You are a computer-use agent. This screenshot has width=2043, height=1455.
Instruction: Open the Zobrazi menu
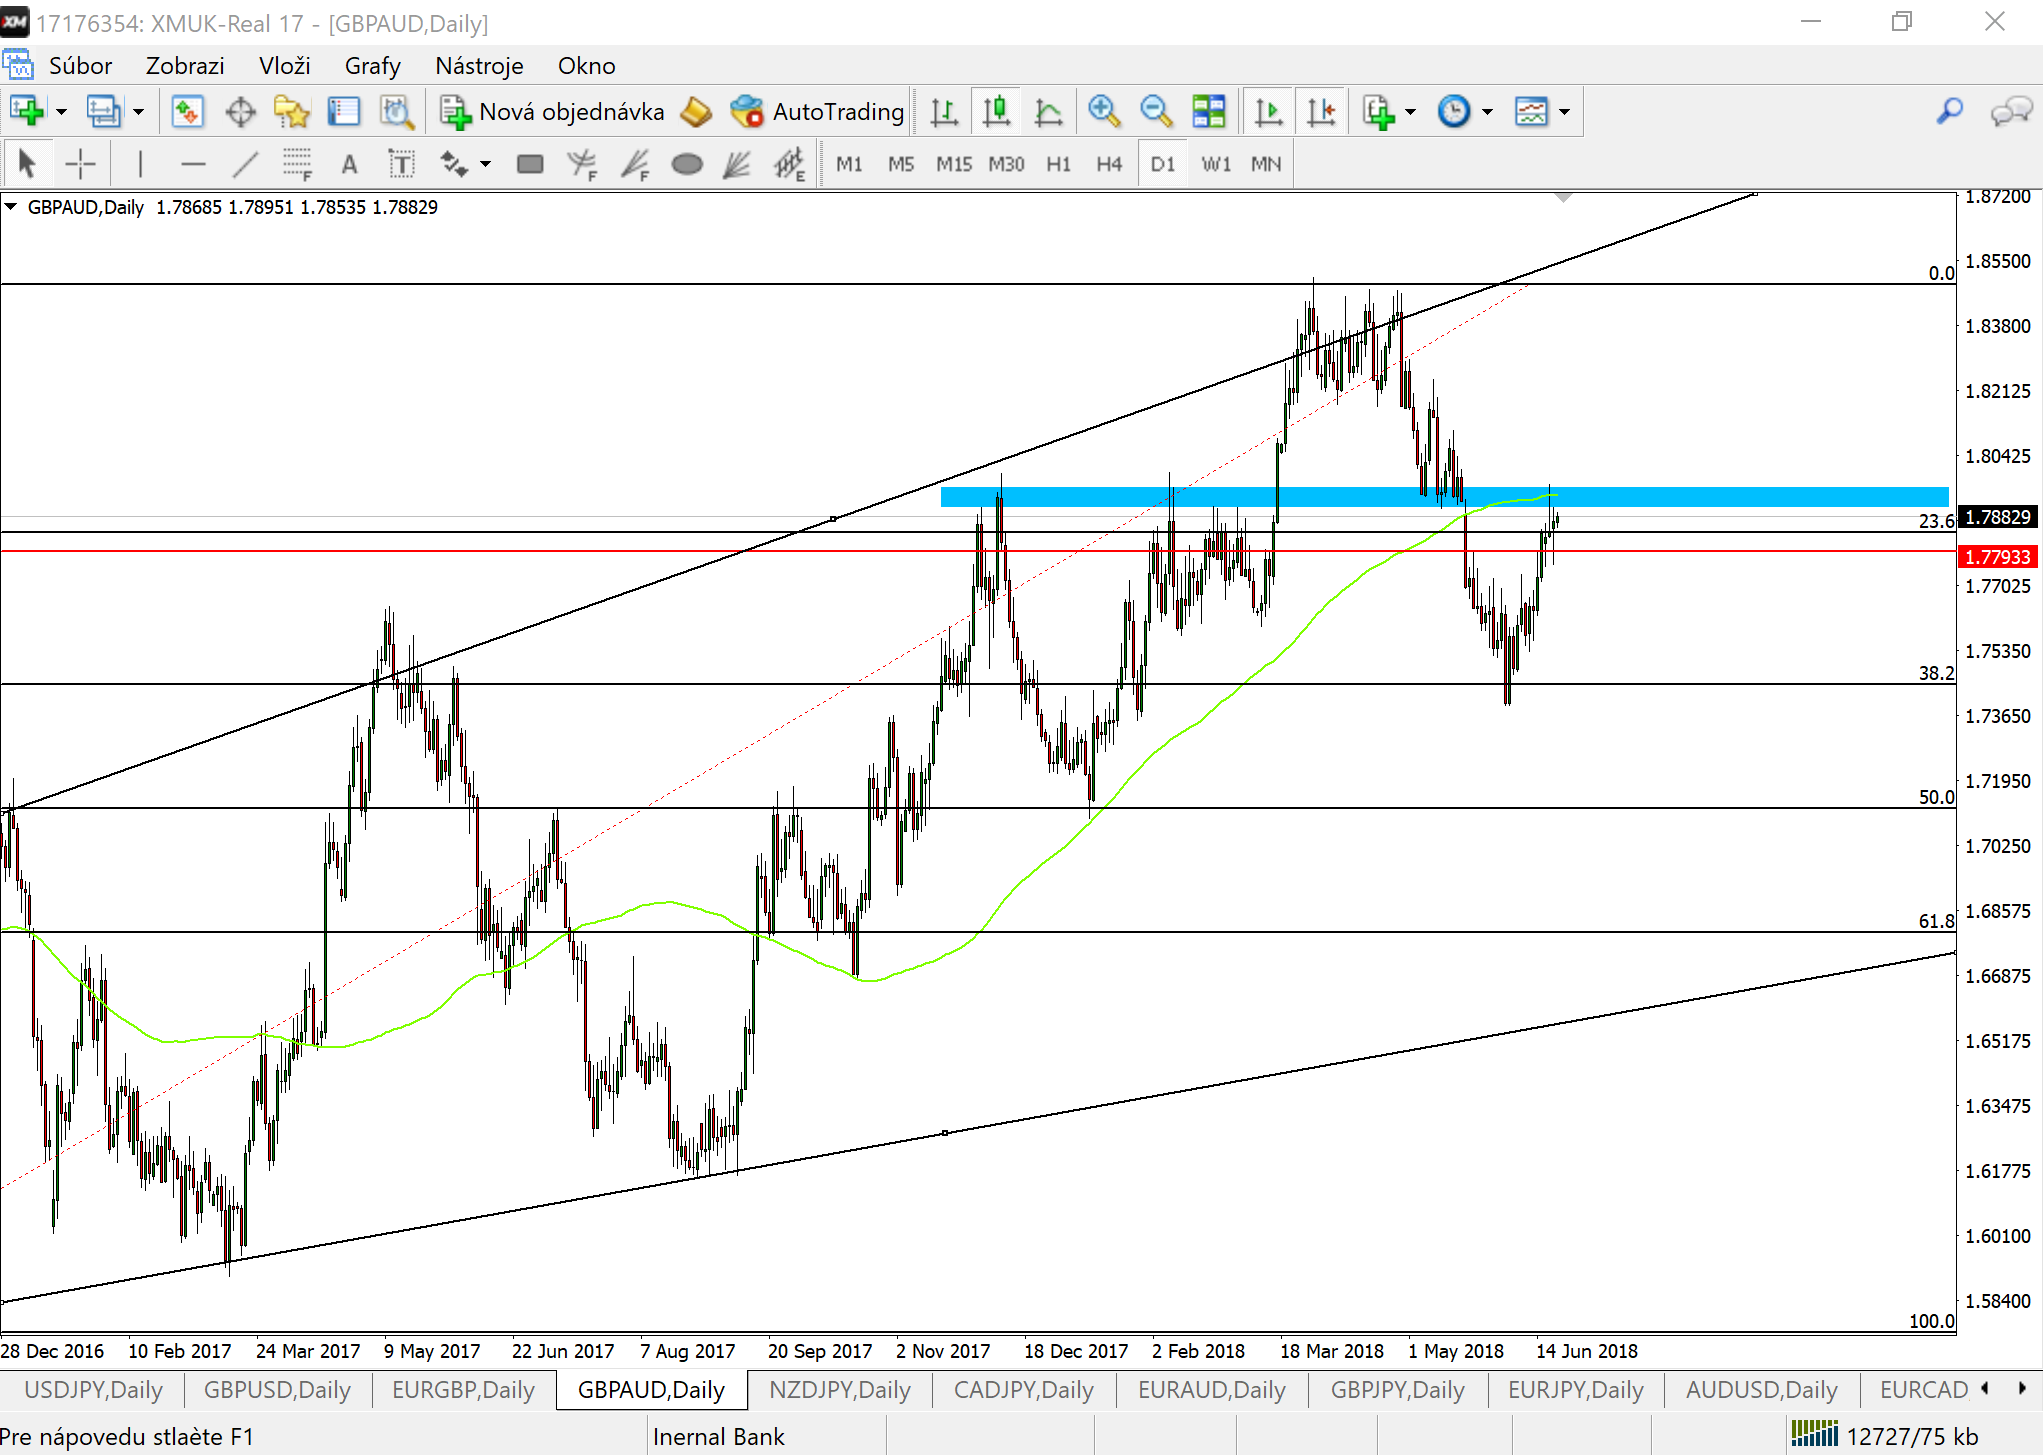[185, 66]
